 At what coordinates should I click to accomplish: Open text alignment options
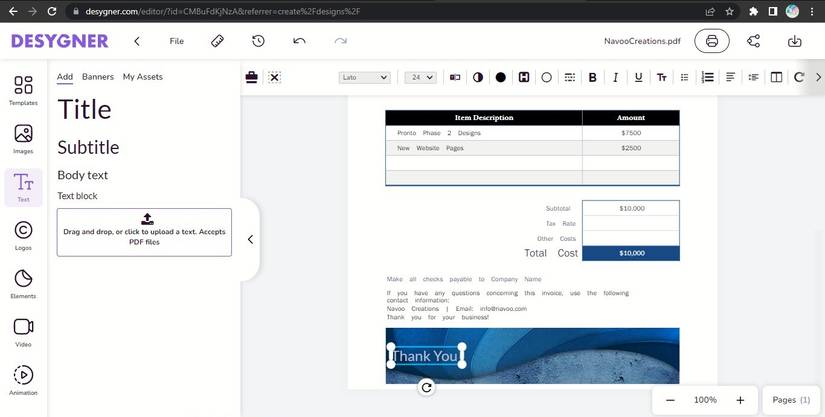730,77
